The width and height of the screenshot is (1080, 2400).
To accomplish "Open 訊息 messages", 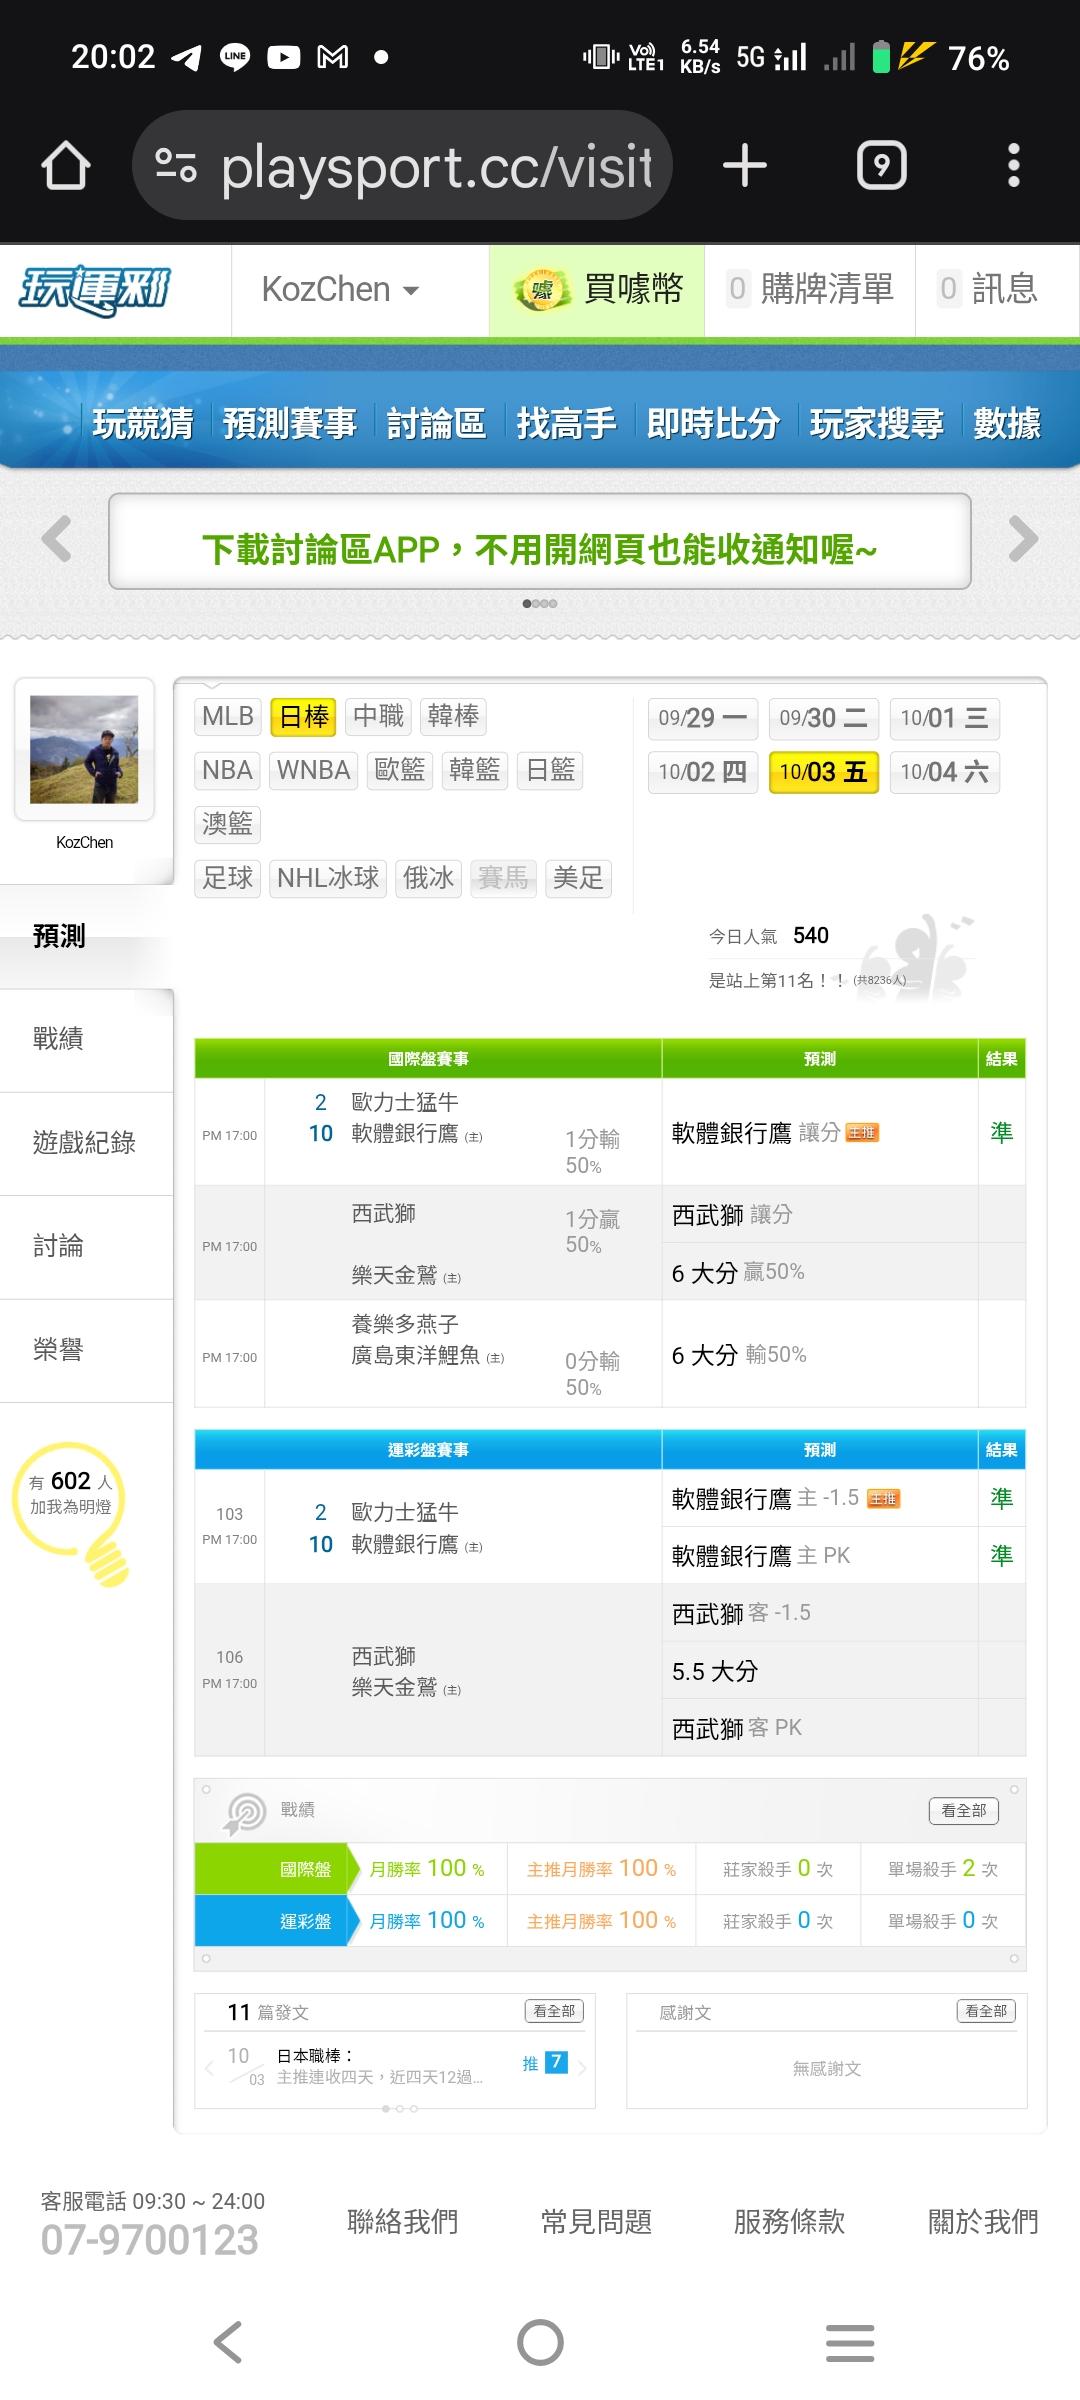I will pyautogui.click(x=989, y=290).
